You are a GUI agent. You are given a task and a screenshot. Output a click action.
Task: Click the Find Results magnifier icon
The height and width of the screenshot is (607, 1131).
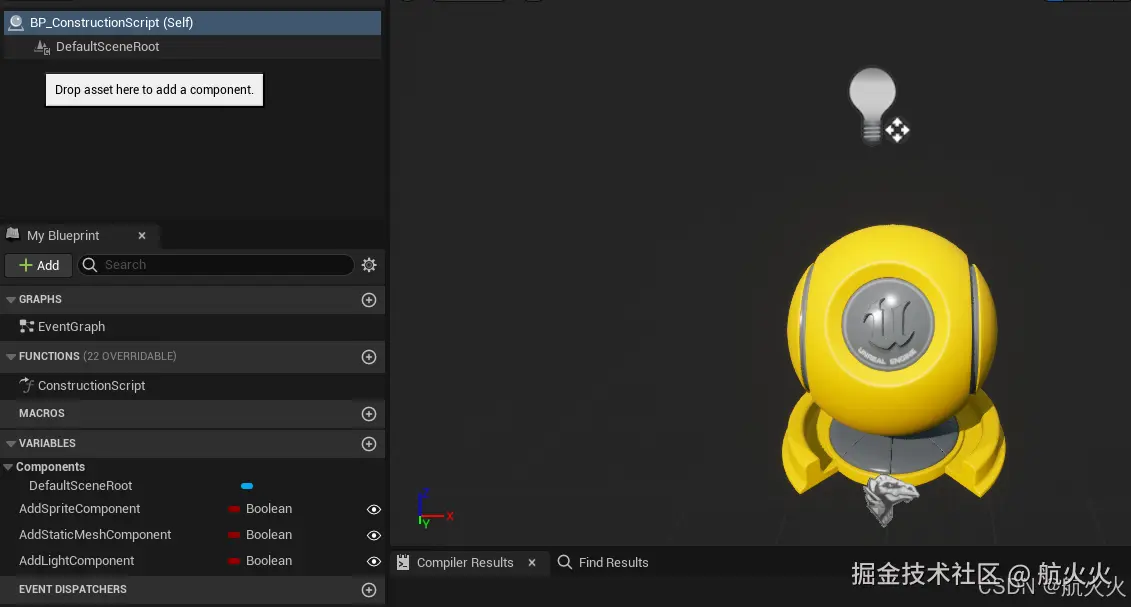pyautogui.click(x=565, y=562)
